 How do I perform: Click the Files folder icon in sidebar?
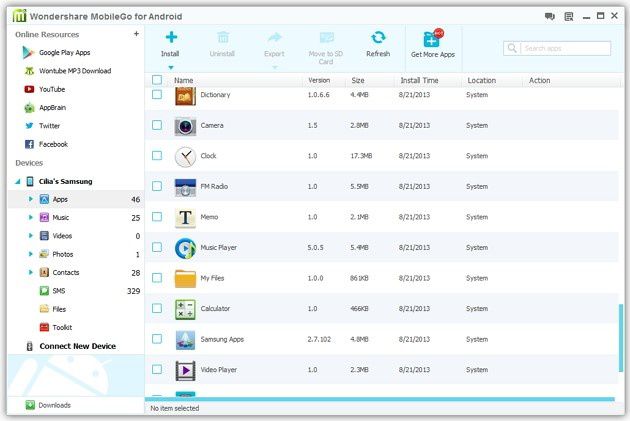point(44,309)
